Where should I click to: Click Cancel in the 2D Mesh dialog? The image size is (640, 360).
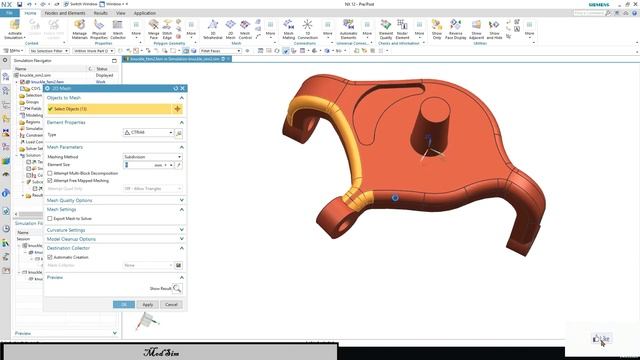[171, 304]
